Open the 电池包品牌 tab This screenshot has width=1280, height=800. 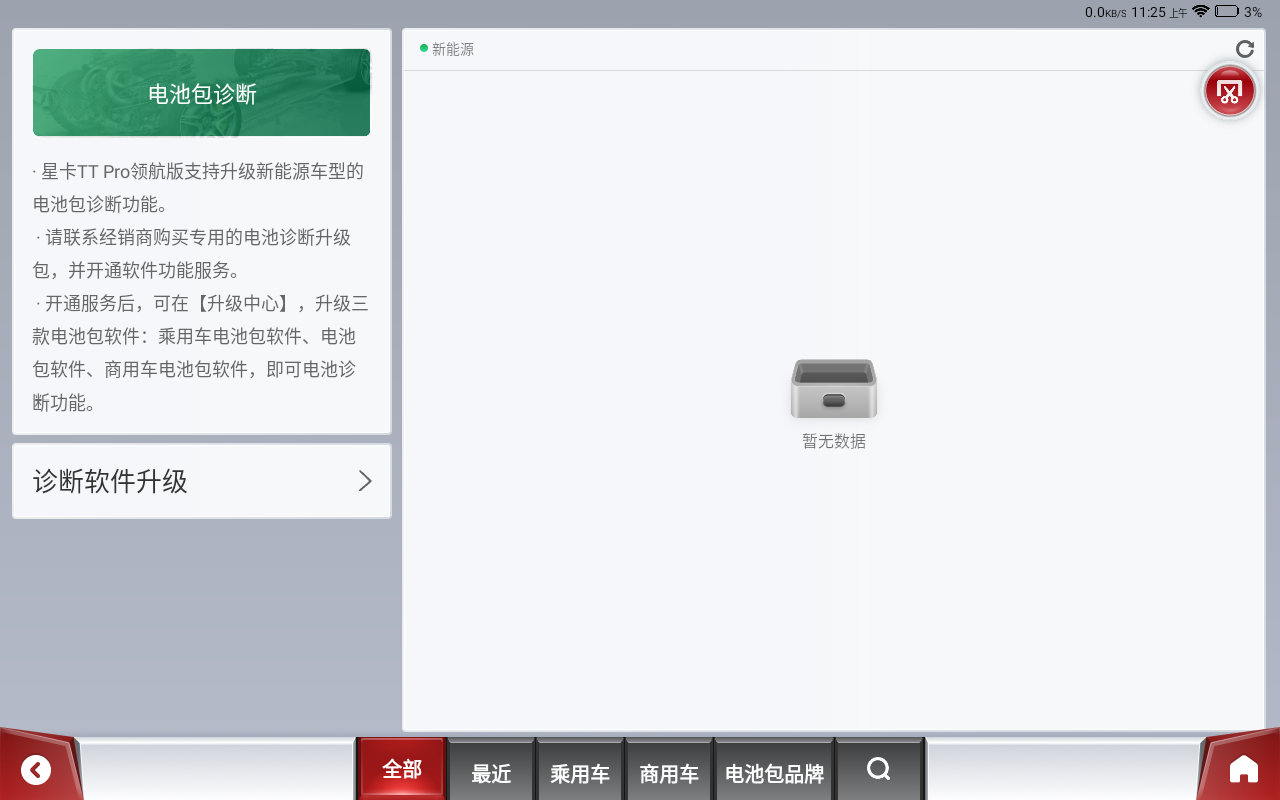click(x=774, y=773)
